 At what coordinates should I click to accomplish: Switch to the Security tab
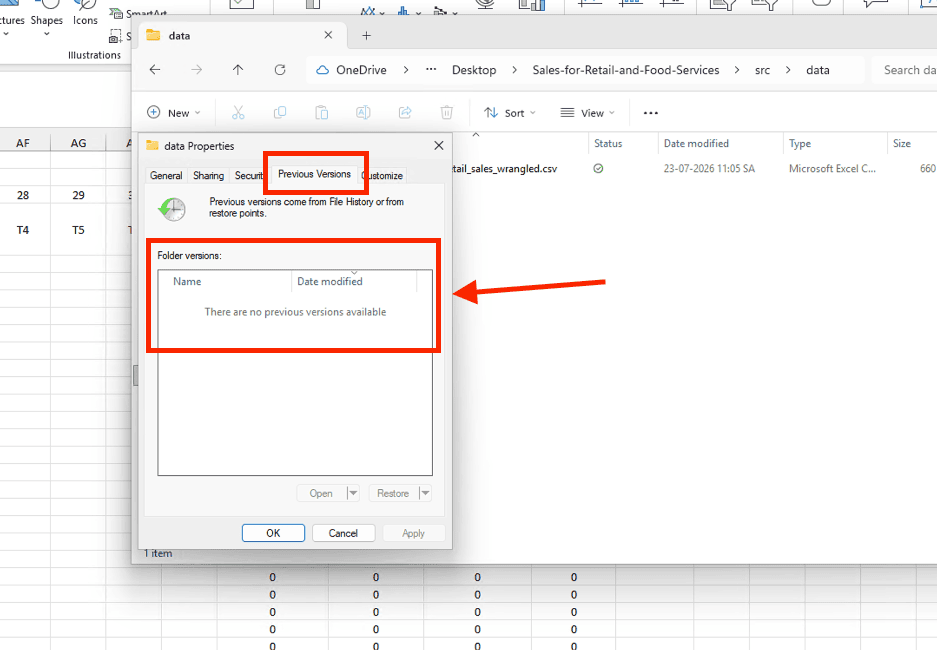249,176
